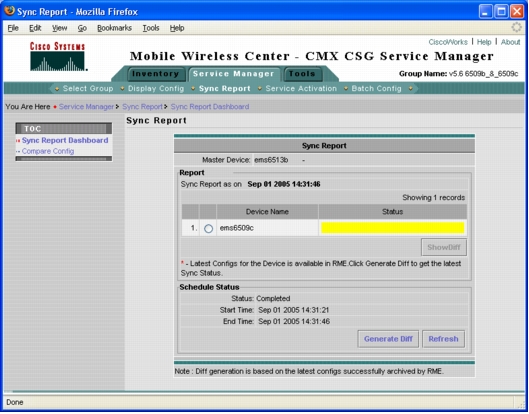Open Select Group sub-navigation item
Viewport: 529px width, 414px height.
pos(88,89)
